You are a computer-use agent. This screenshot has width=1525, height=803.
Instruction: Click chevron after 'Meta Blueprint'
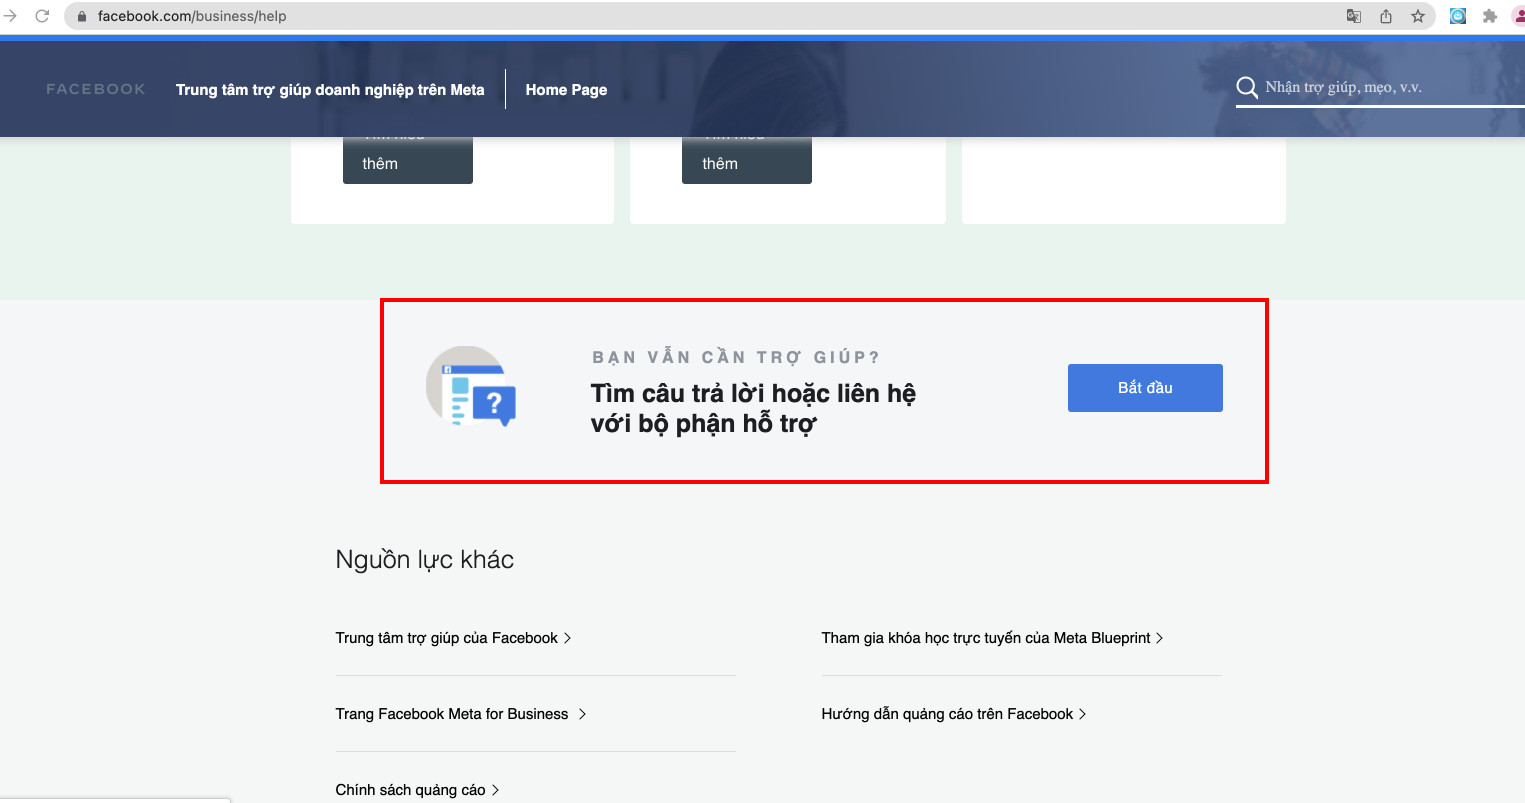[1159, 638]
